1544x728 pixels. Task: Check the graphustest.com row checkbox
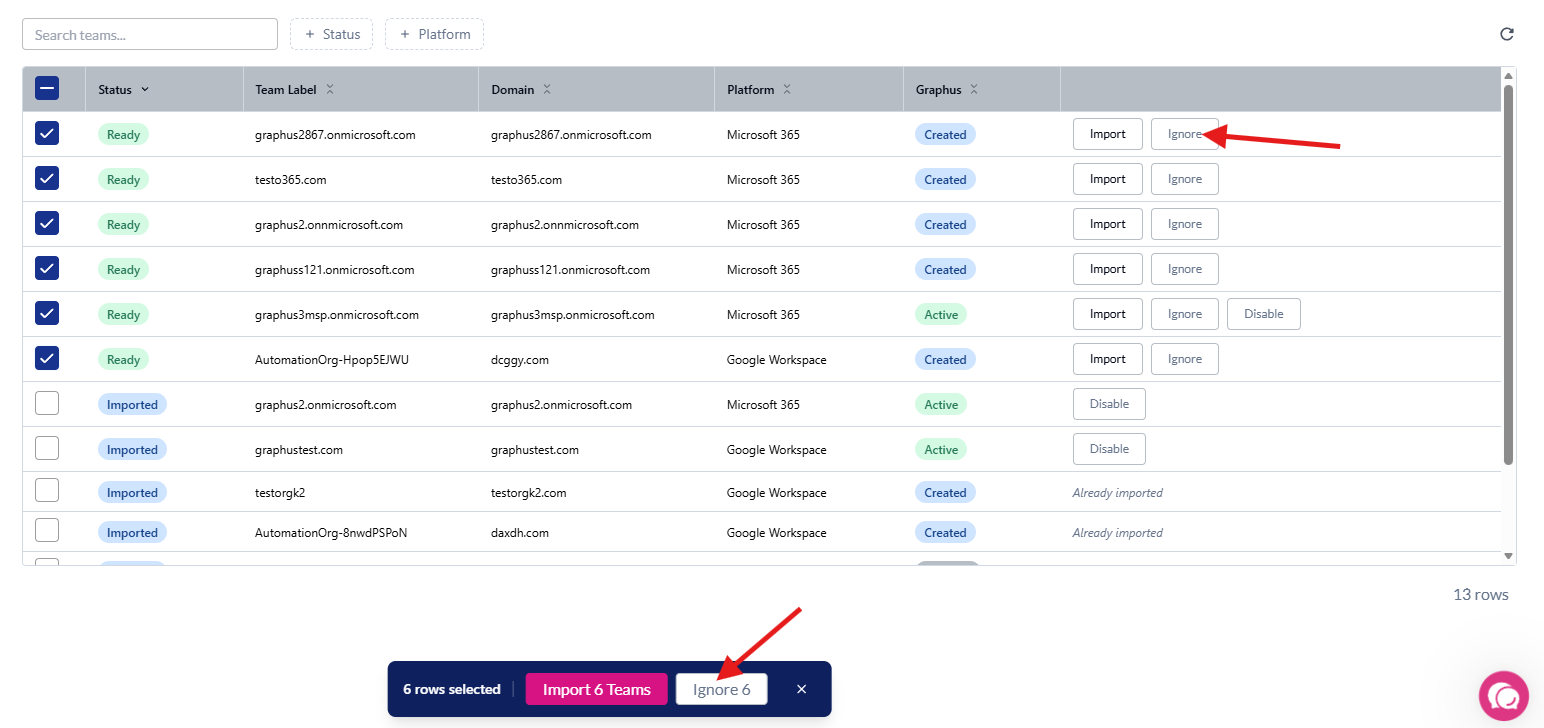(x=47, y=448)
